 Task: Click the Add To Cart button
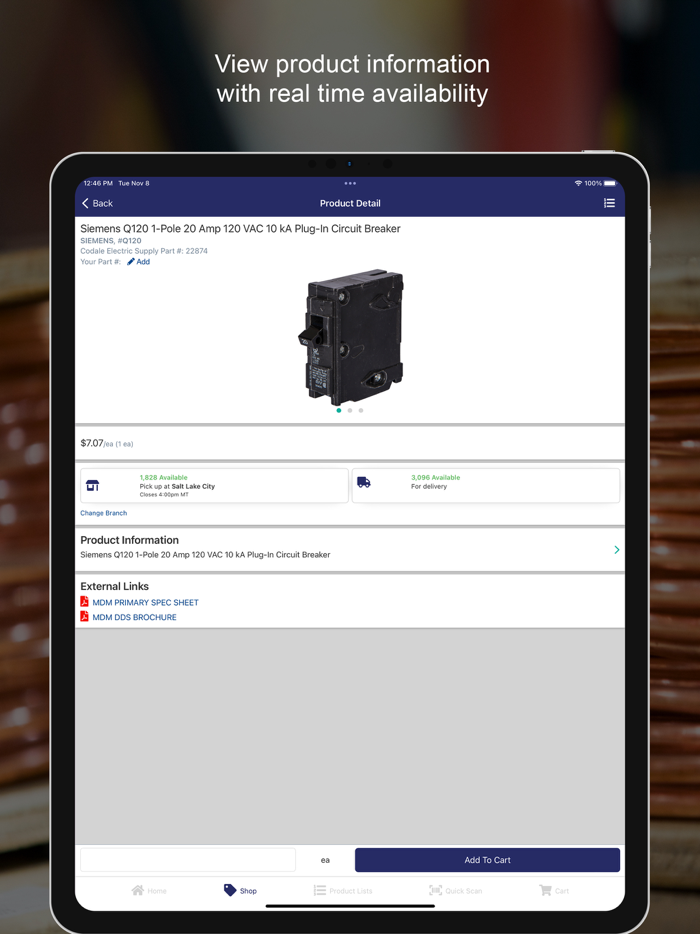[487, 860]
